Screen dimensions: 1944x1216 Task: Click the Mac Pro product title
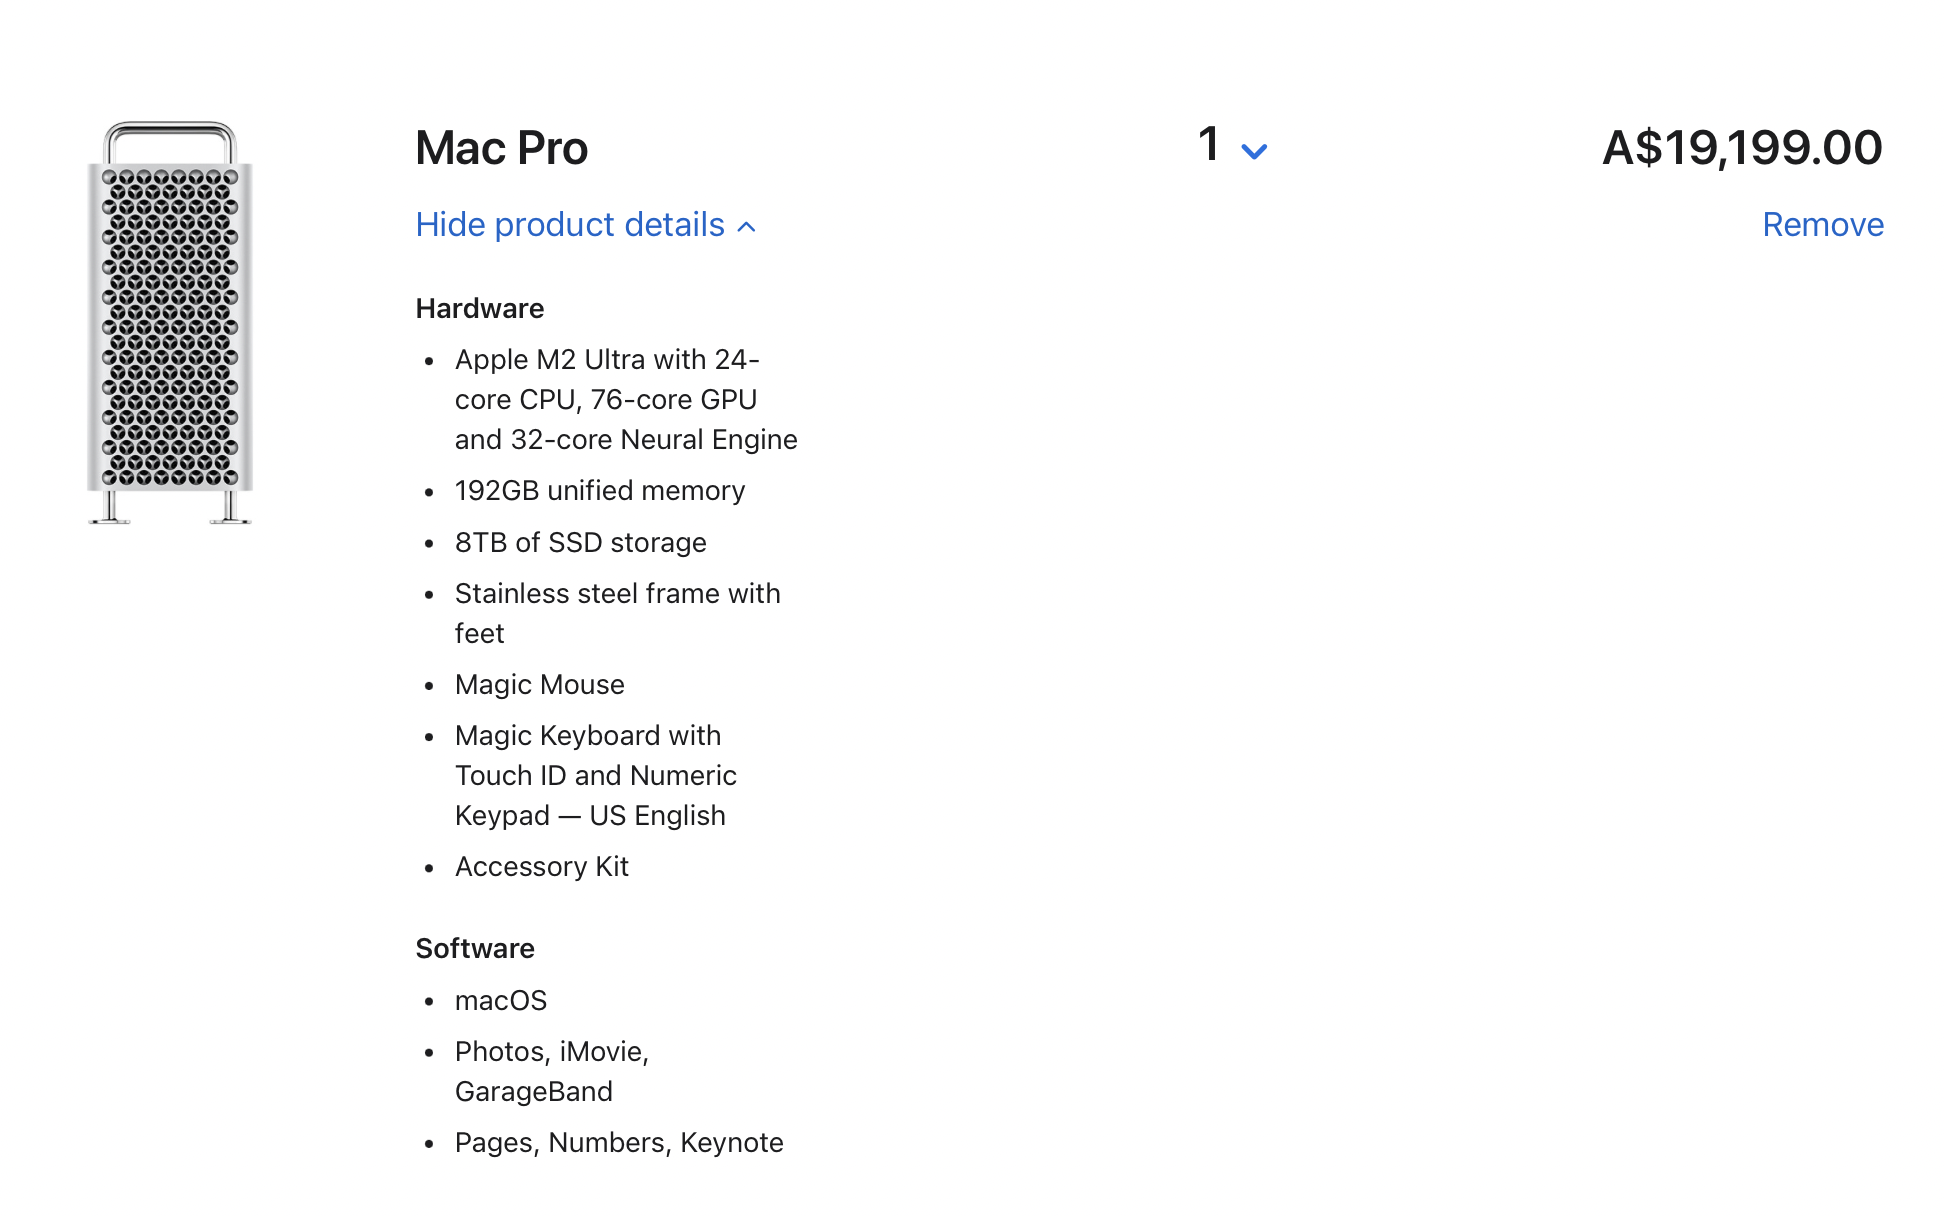click(501, 148)
